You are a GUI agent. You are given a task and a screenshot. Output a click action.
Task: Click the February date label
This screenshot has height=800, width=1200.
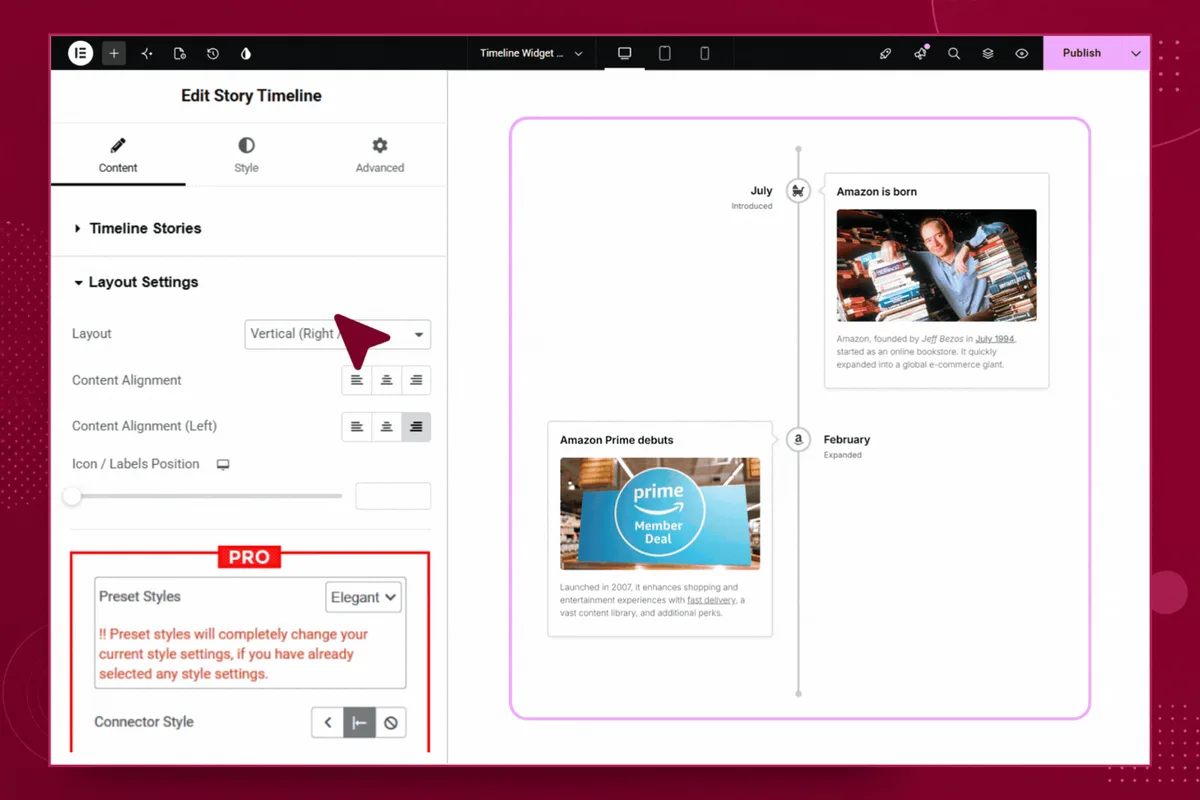[x=847, y=439]
